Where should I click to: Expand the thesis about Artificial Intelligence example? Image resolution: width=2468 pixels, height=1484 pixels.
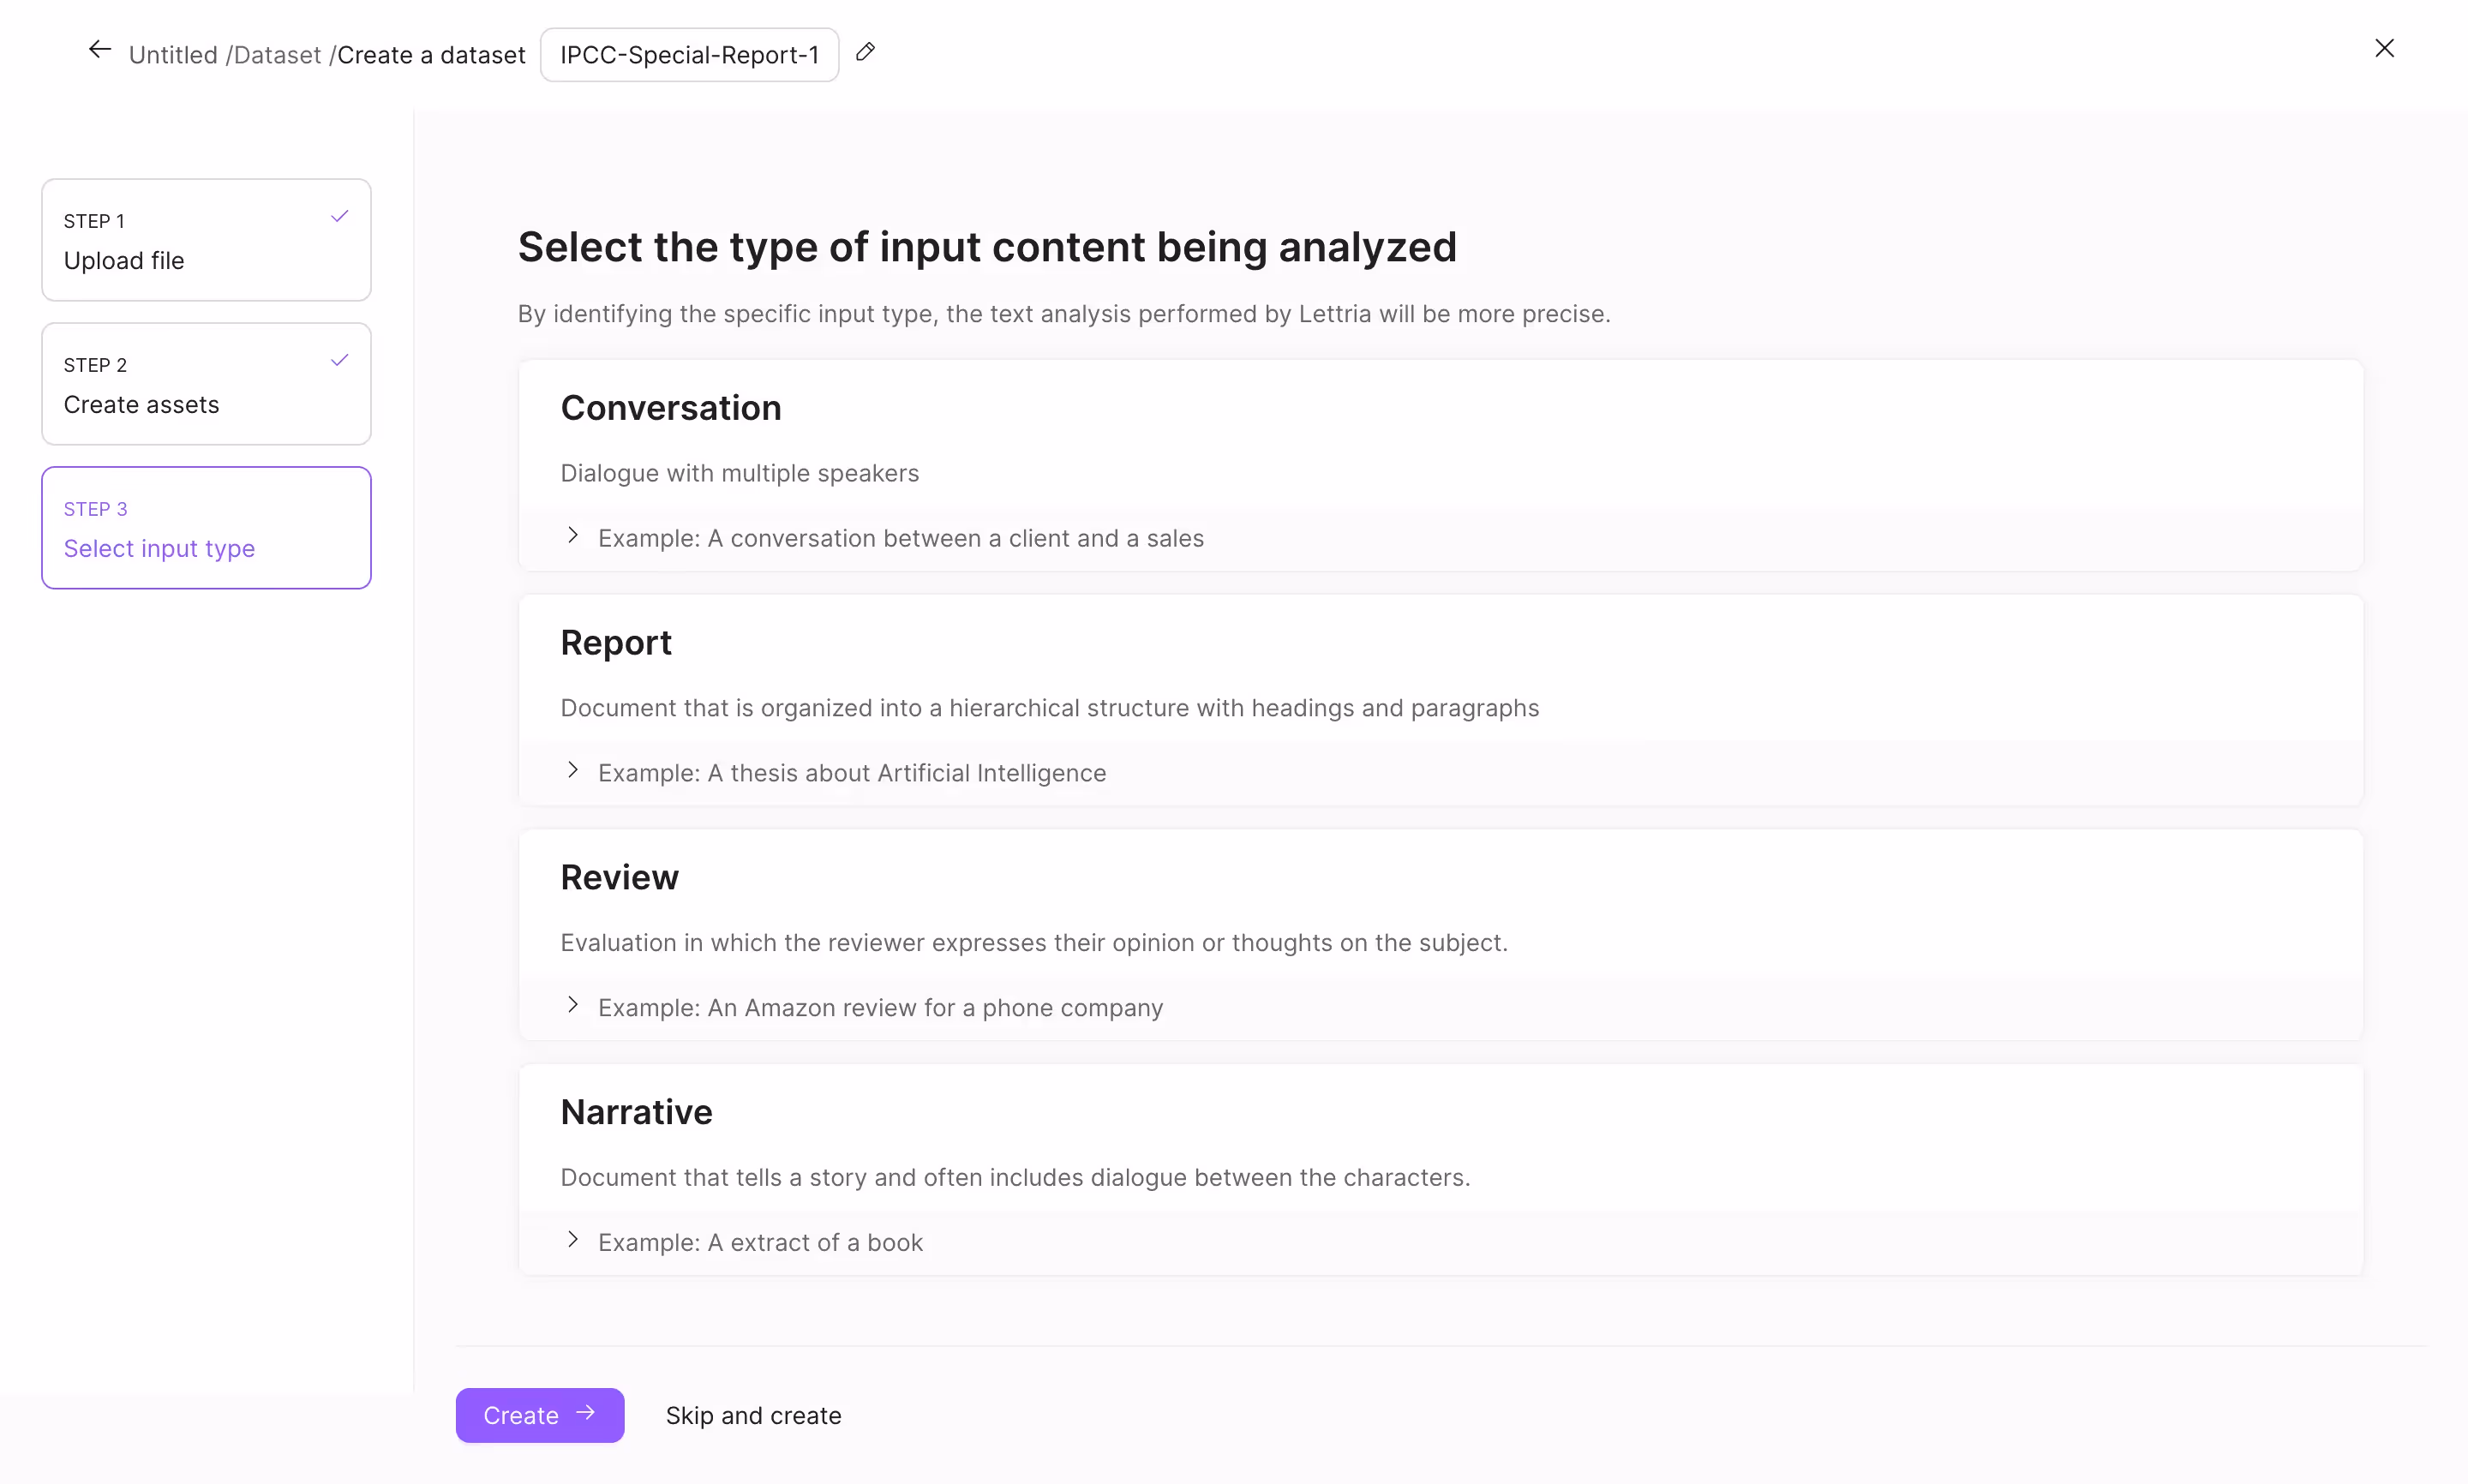(573, 770)
